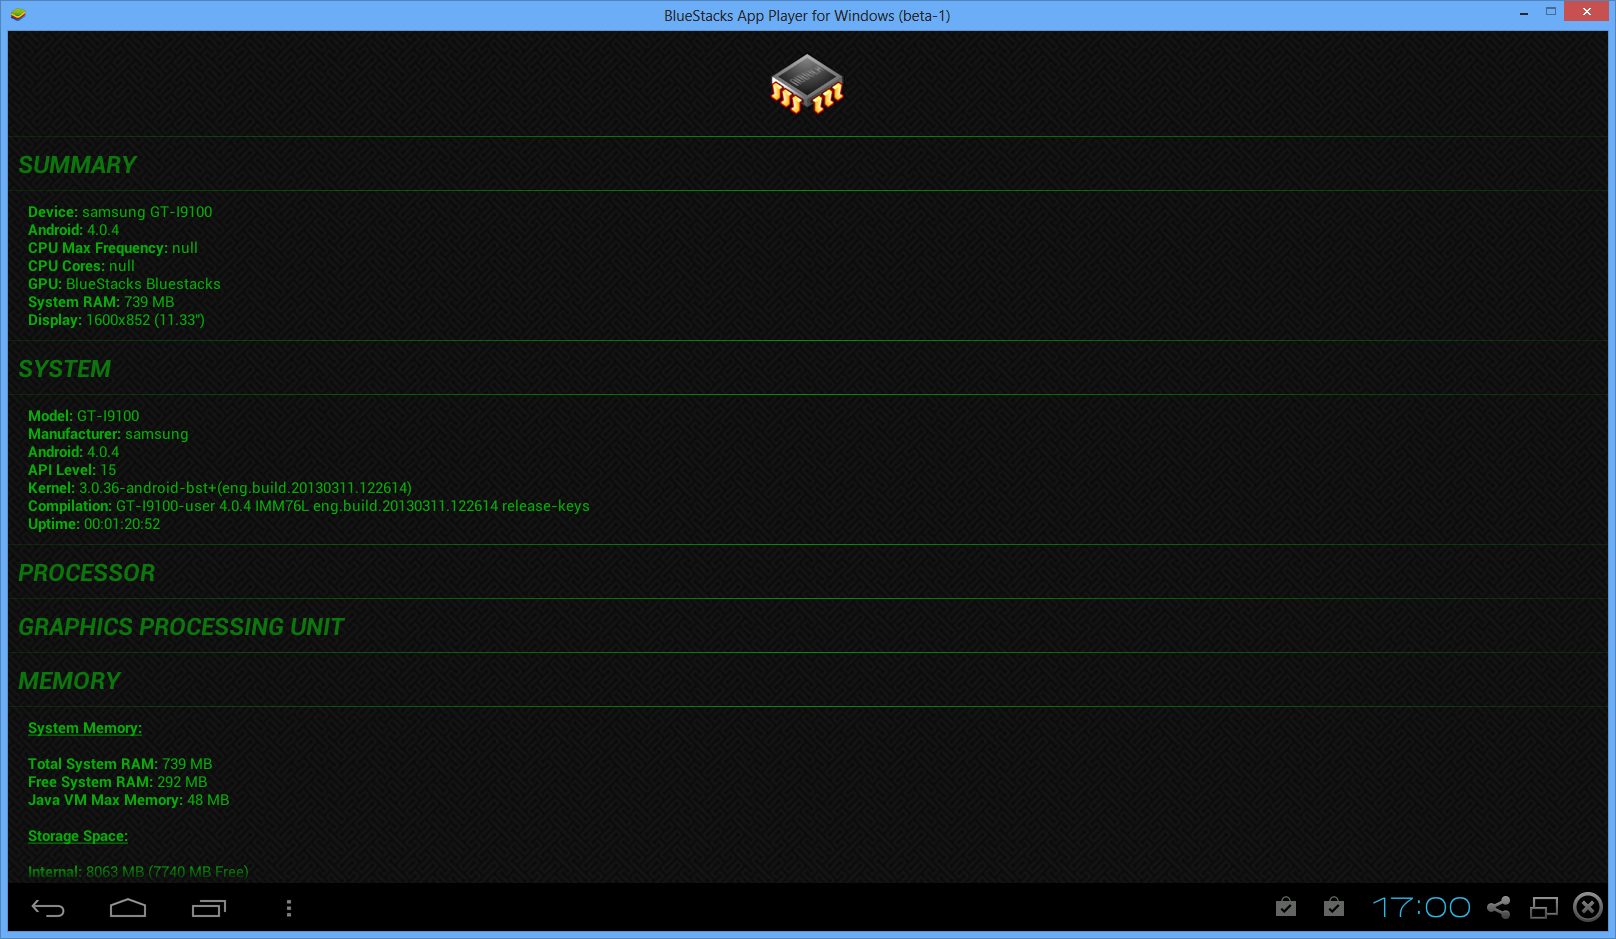Click the Device: samsung GT-I9100 line
This screenshot has width=1616, height=939.
click(120, 212)
